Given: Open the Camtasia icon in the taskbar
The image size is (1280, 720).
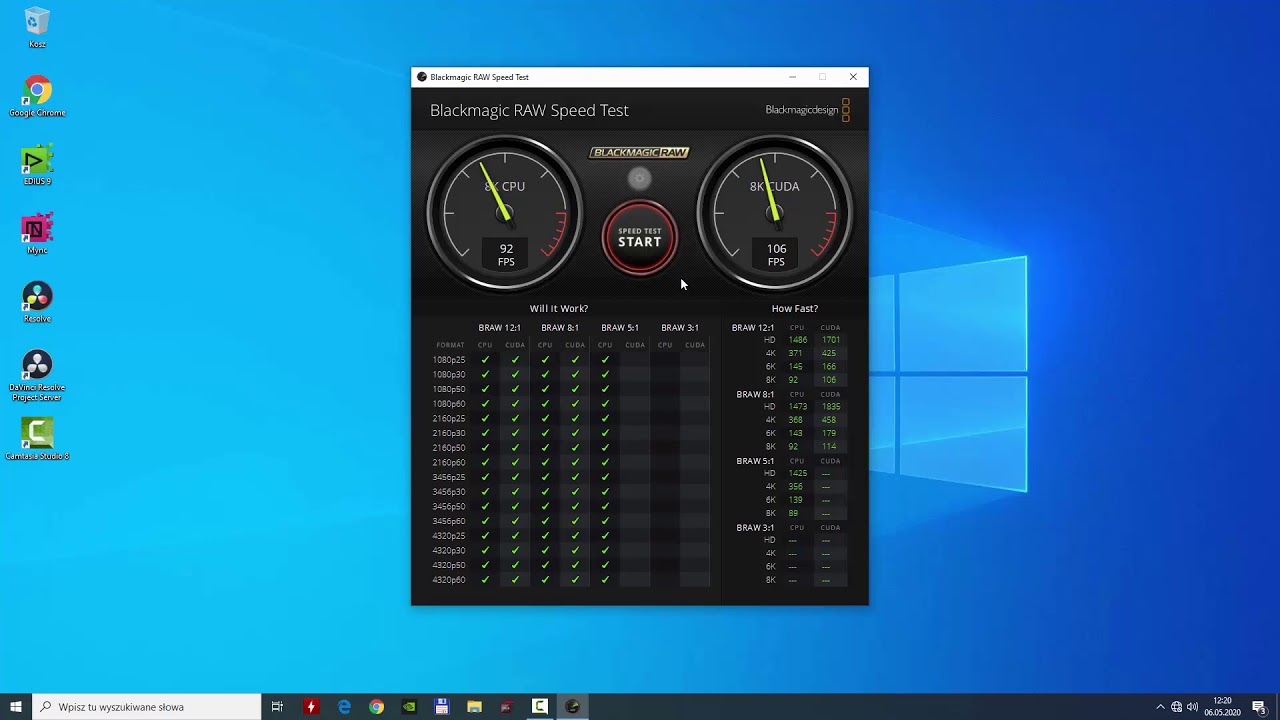Looking at the screenshot, I should (x=539, y=707).
